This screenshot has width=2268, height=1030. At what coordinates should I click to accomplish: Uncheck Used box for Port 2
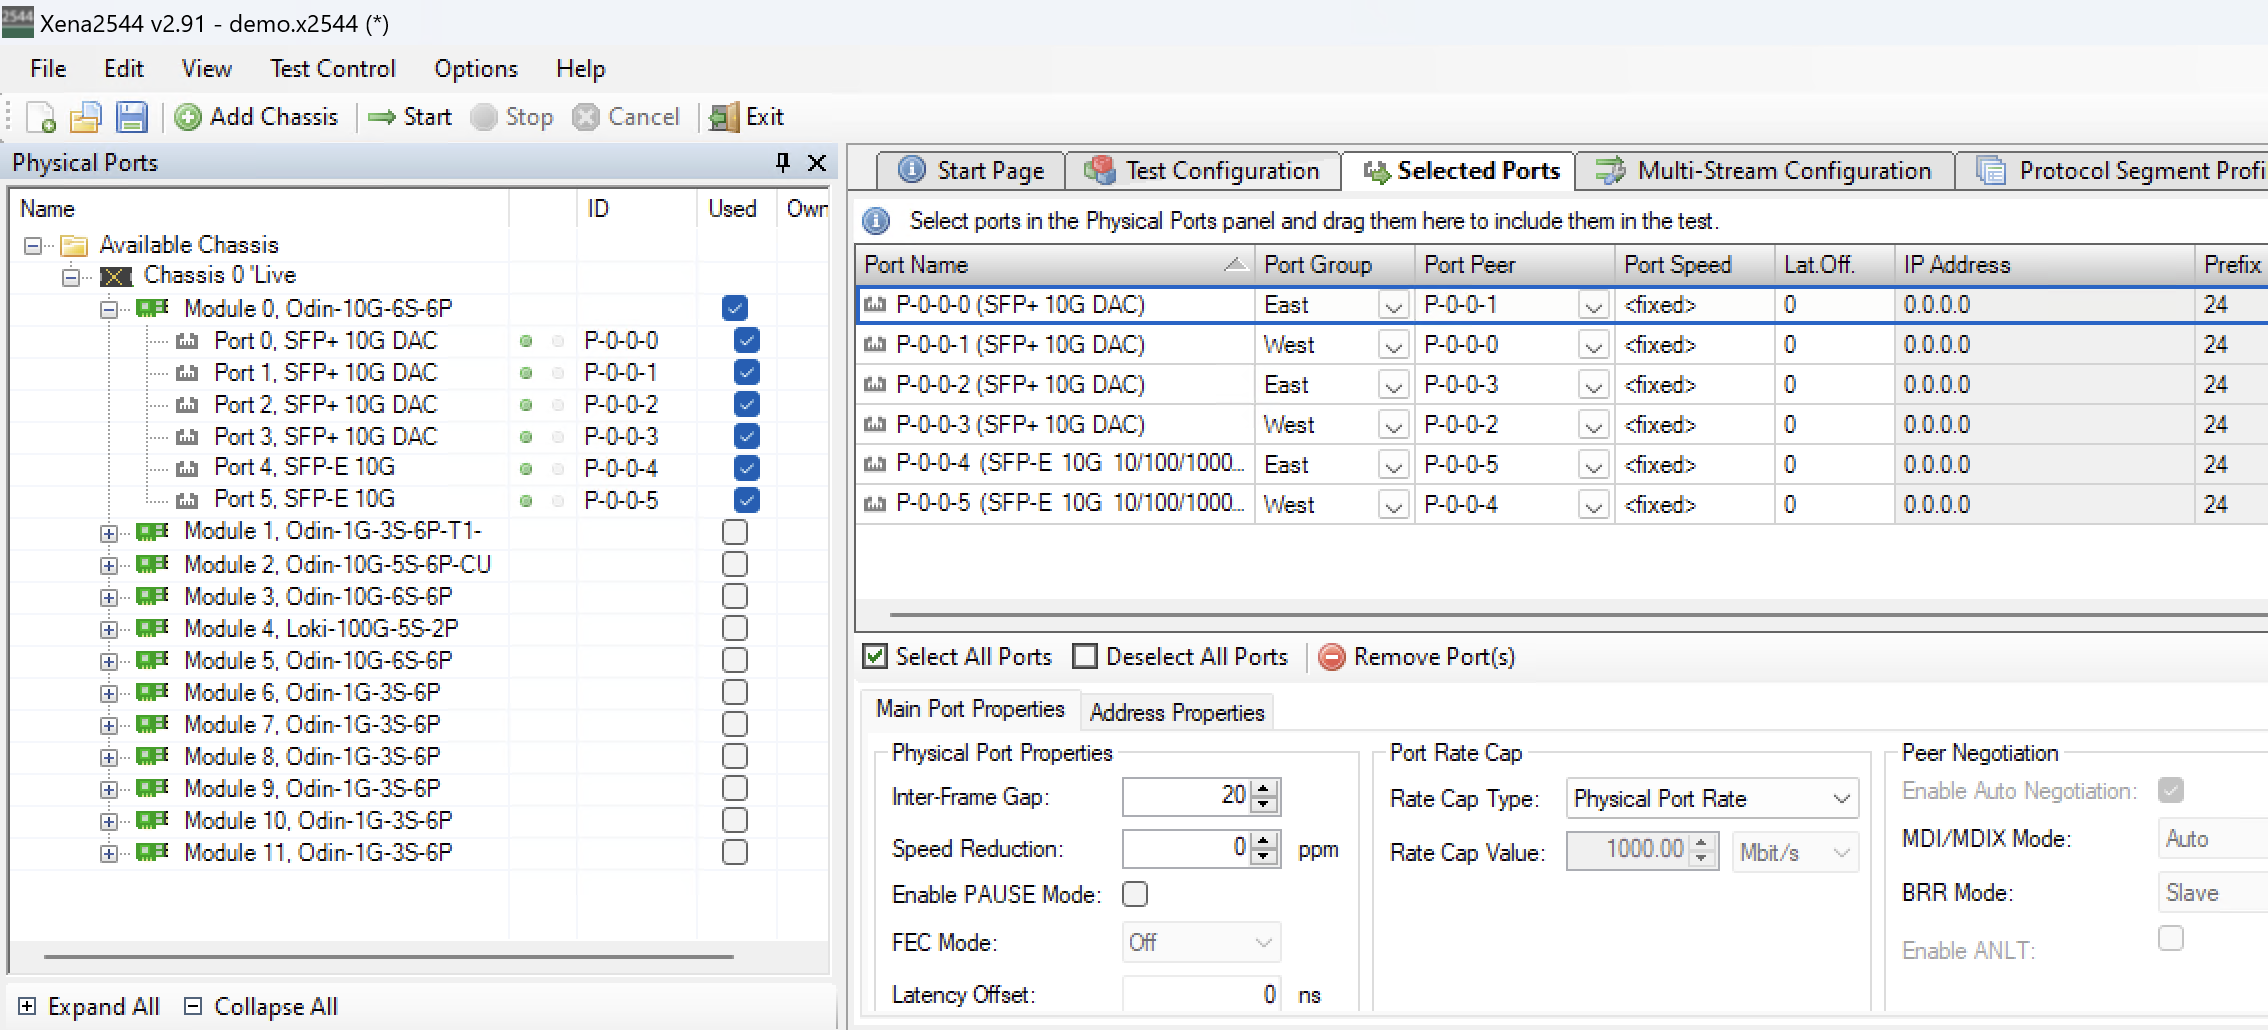[746, 405]
